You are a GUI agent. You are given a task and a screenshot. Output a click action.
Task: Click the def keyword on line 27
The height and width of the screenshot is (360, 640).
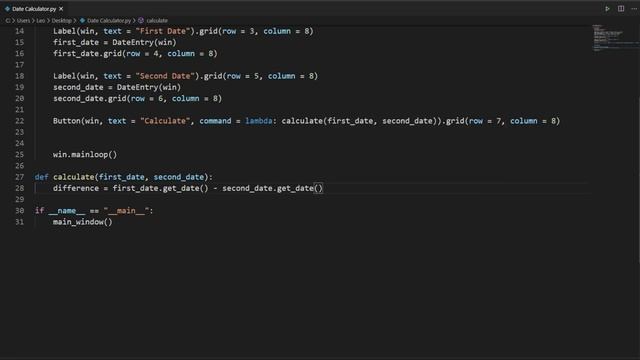coord(41,177)
